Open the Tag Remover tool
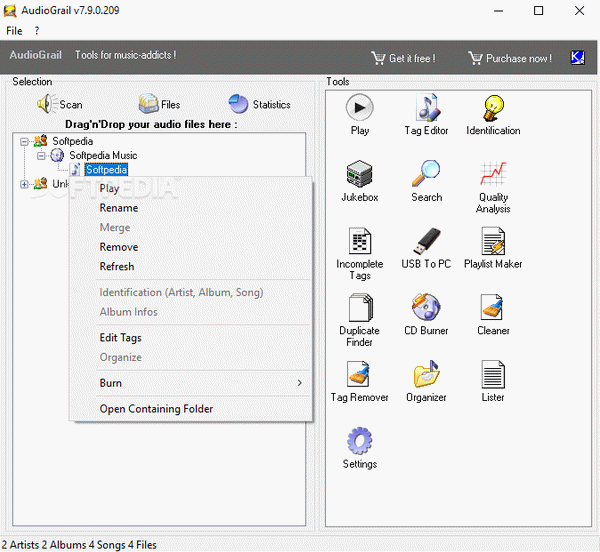 click(x=359, y=374)
